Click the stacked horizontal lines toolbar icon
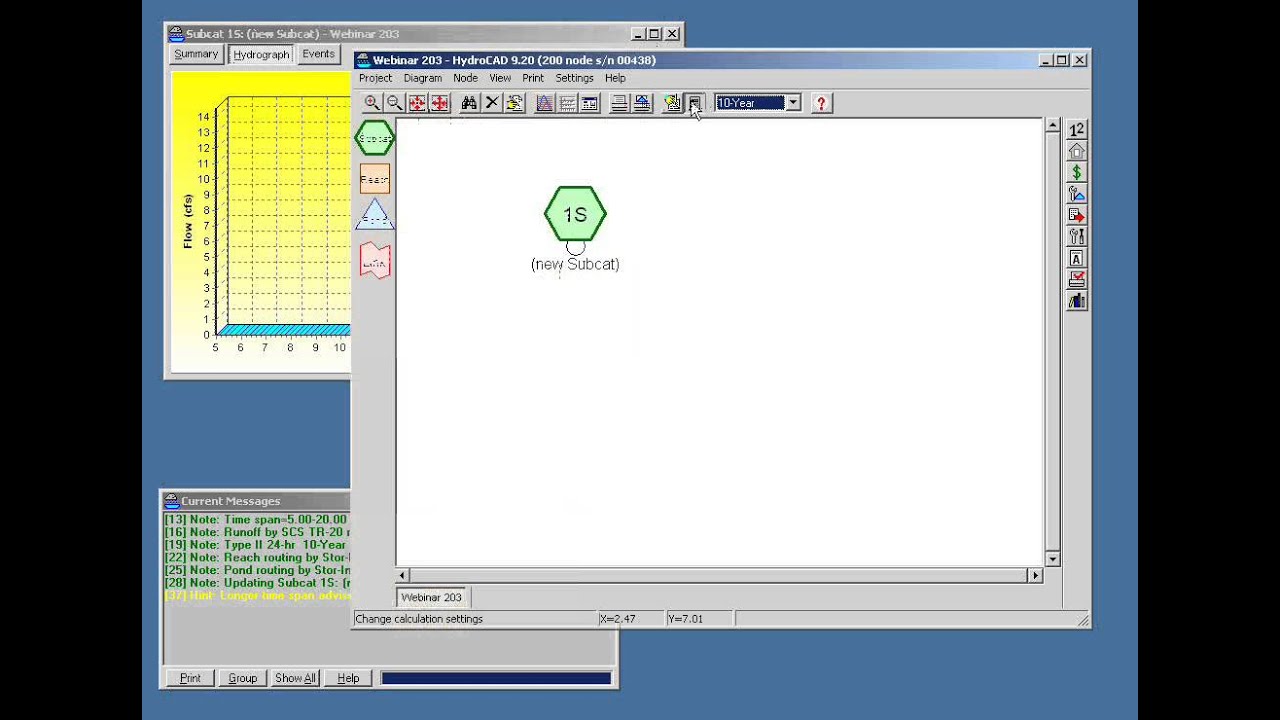The height and width of the screenshot is (720, 1280). point(619,103)
